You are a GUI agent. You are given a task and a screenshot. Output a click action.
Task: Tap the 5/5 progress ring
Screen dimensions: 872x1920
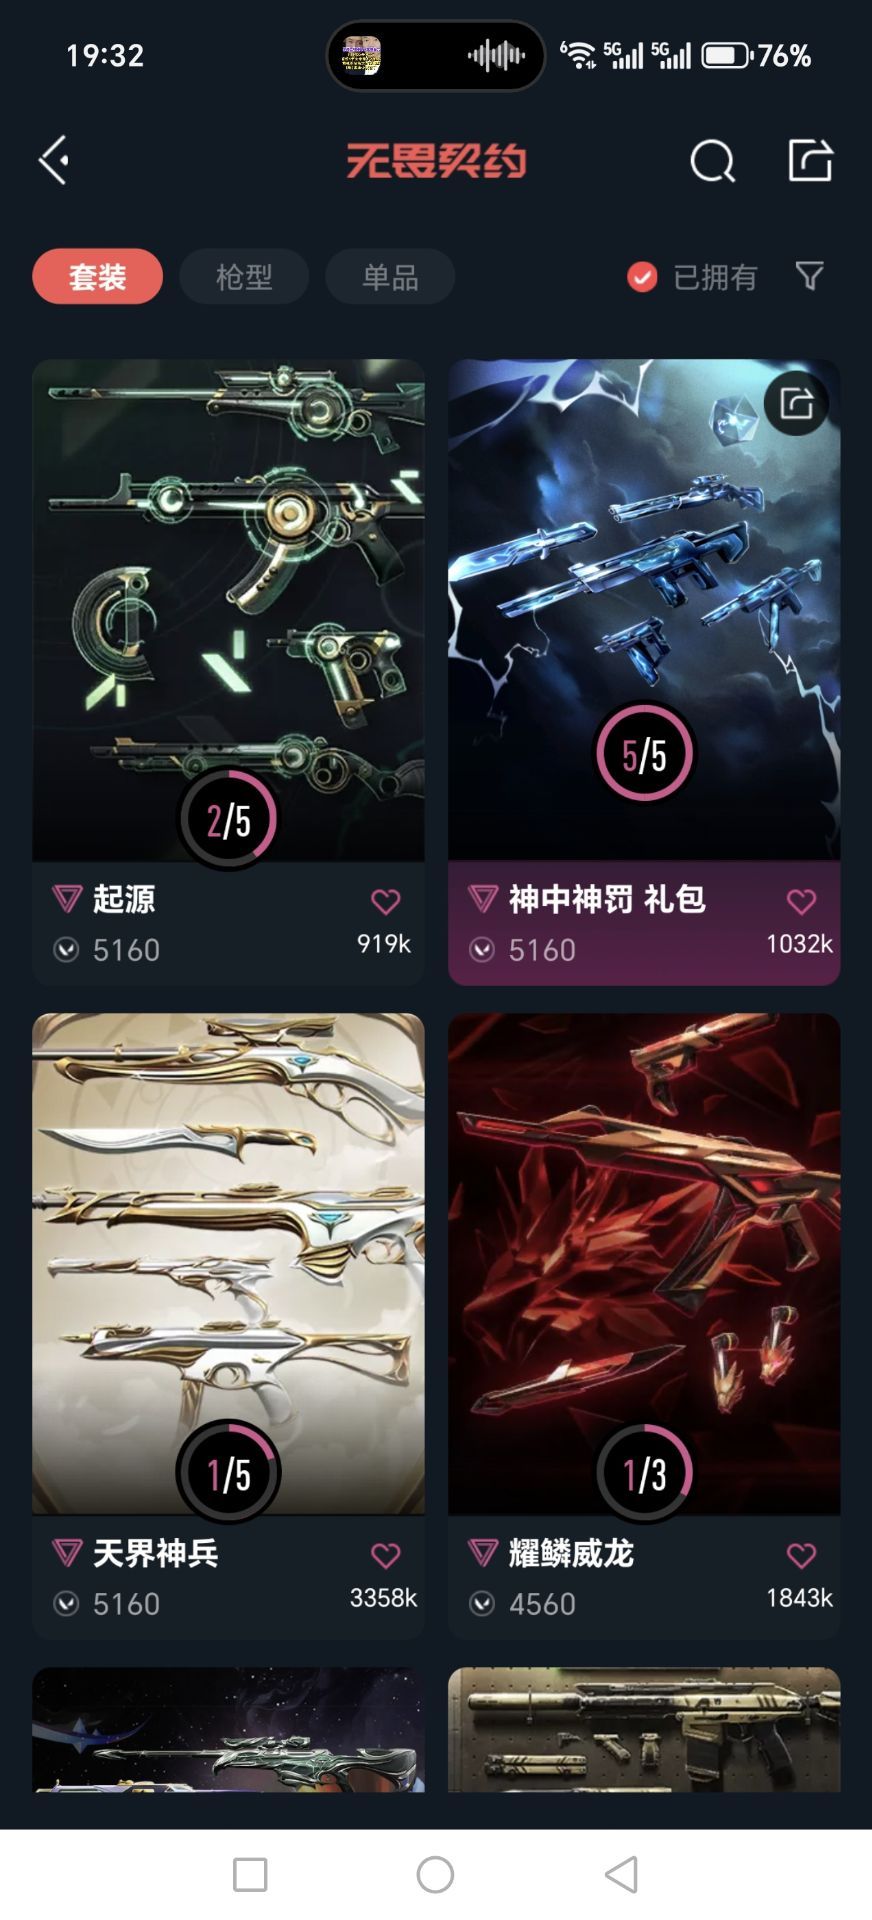click(644, 753)
